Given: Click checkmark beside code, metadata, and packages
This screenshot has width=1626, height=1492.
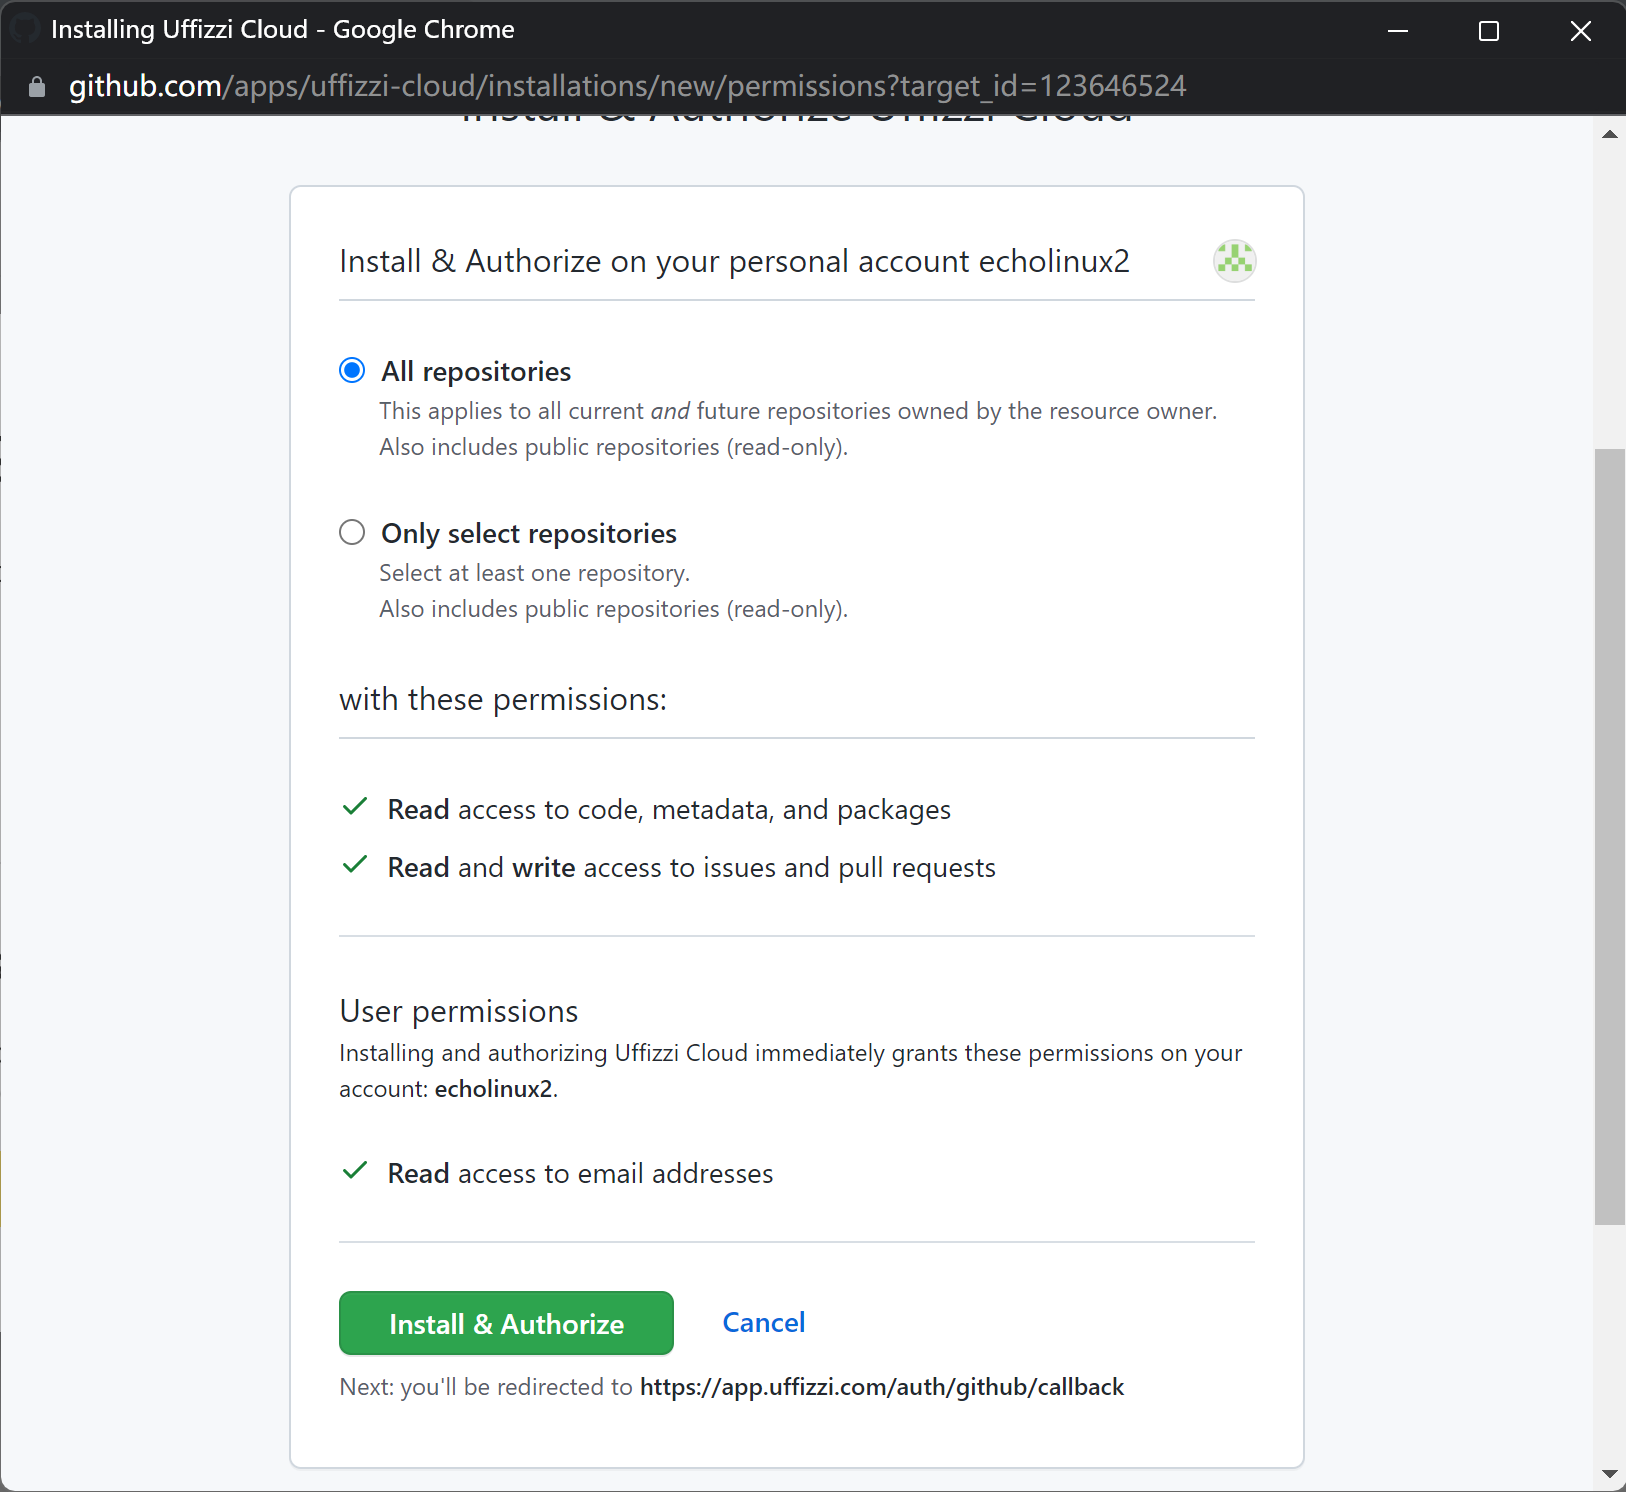Looking at the screenshot, I should (x=355, y=807).
